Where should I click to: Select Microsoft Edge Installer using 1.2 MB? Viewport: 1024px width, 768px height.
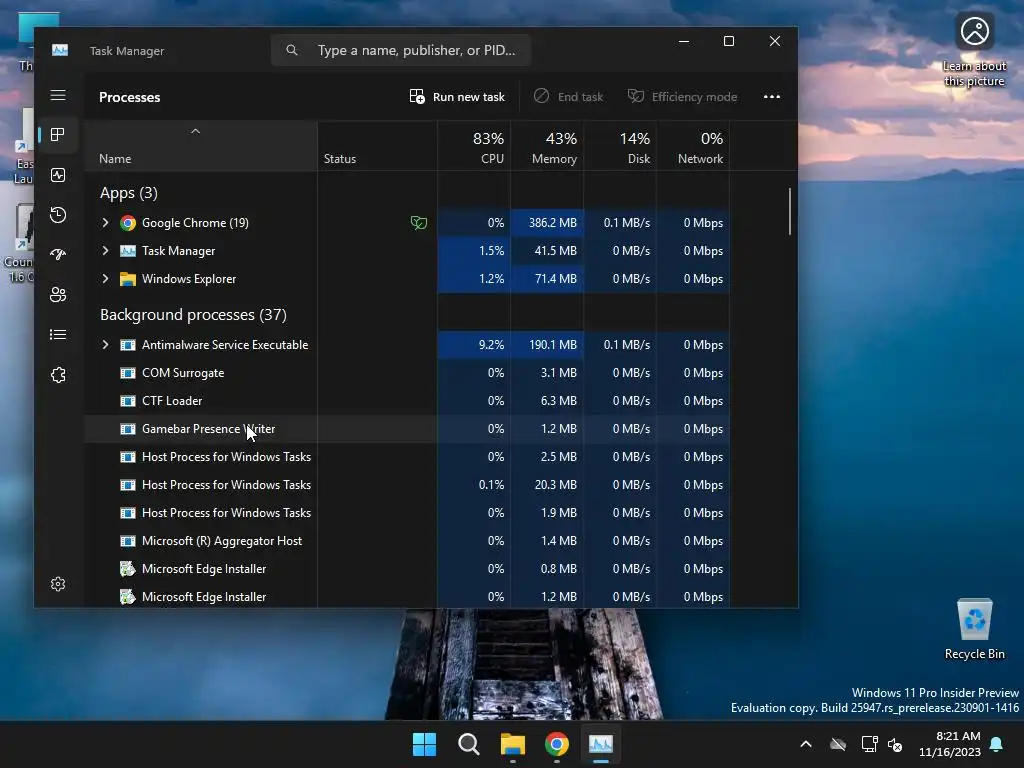click(x=407, y=597)
